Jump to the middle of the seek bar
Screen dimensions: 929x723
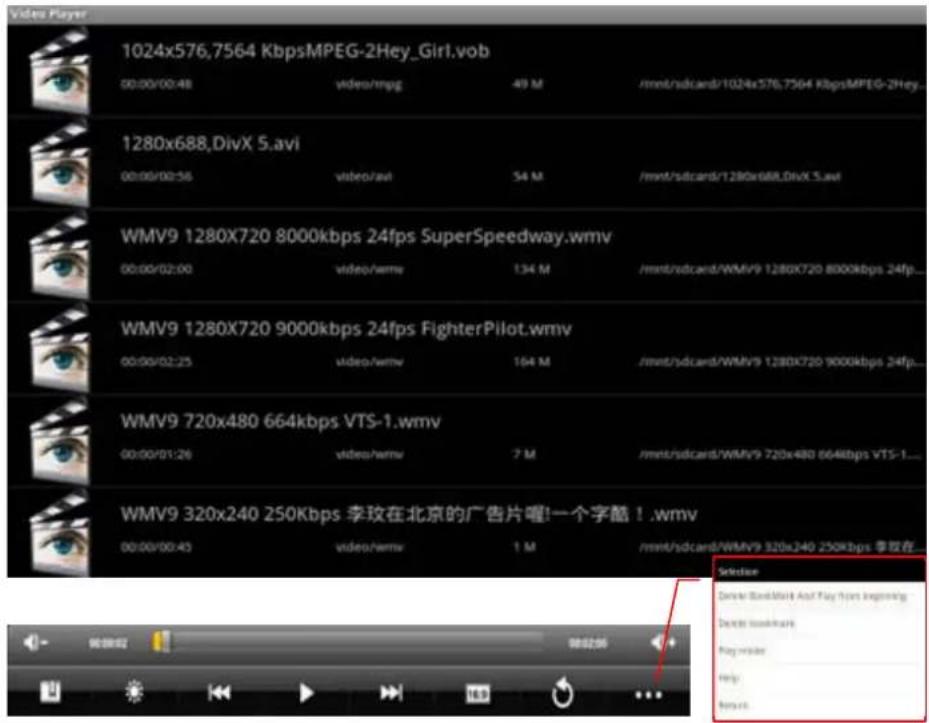[350, 641]
